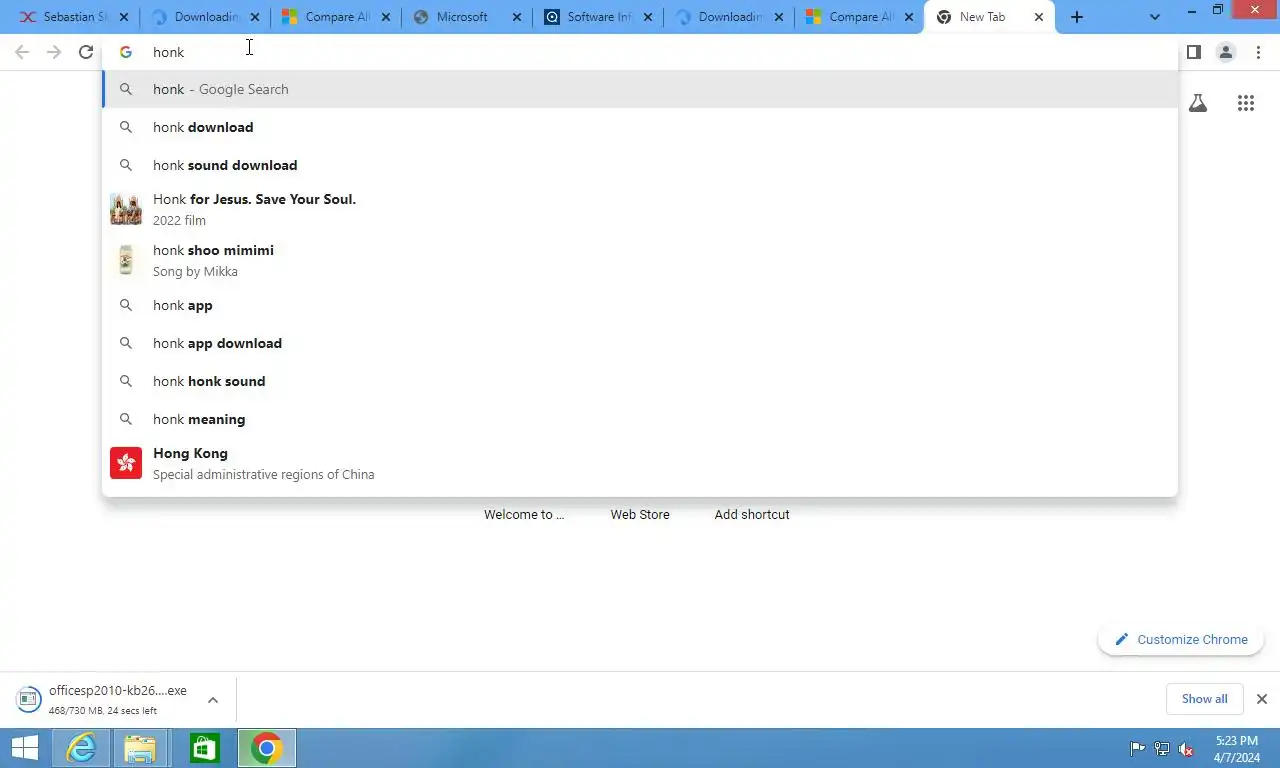
Task: Click the honk shoo mimimi song thumbnail
Action: tap(126, 260)
